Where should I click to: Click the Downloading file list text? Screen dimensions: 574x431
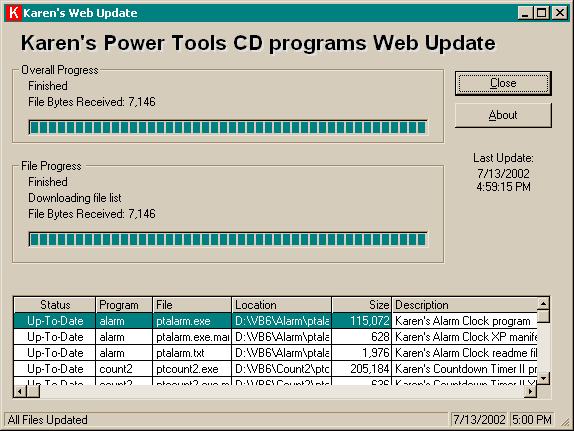(75, 198)
